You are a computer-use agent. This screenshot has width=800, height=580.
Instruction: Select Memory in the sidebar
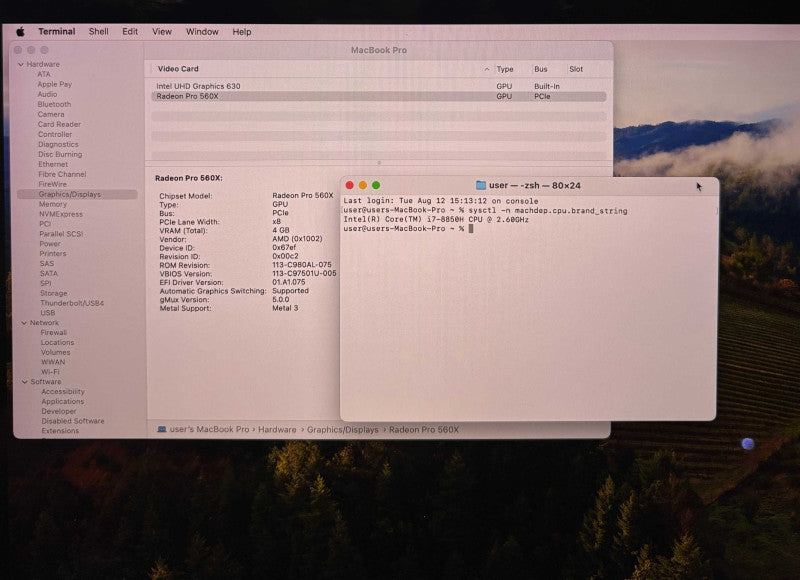point(53,204)
